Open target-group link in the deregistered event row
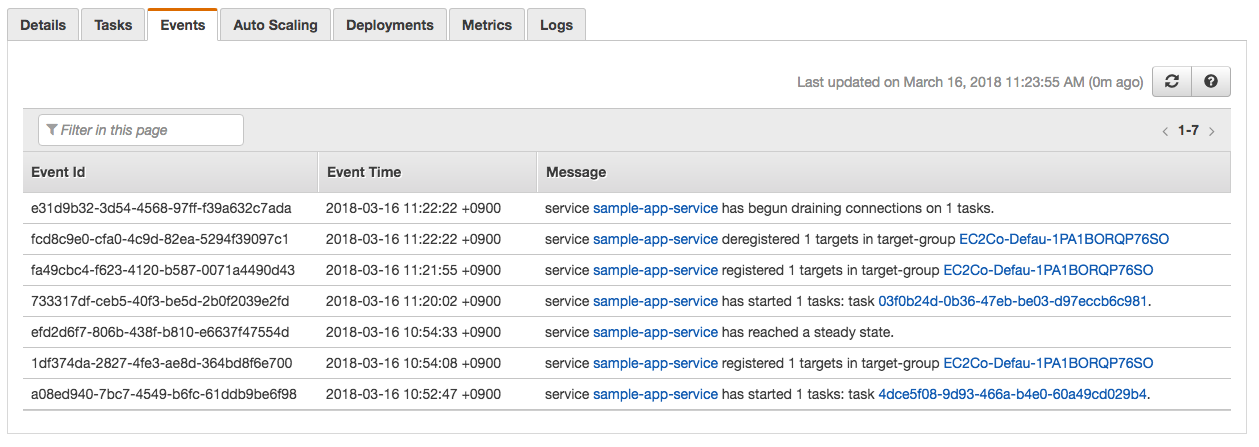Viewport: 1259px width, 447px height. (x=1063, y=239)
